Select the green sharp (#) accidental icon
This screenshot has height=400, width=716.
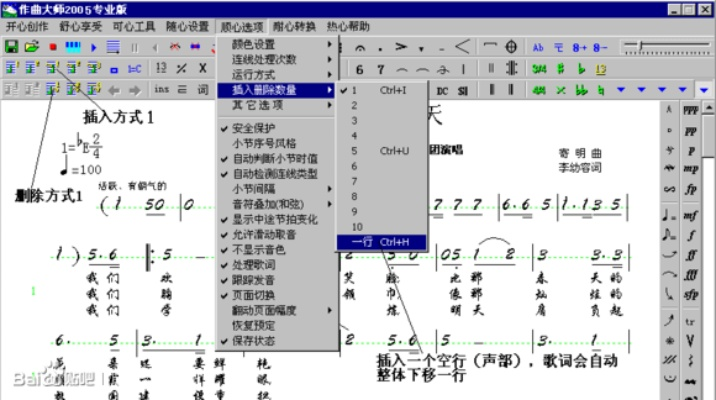(561, 69)
